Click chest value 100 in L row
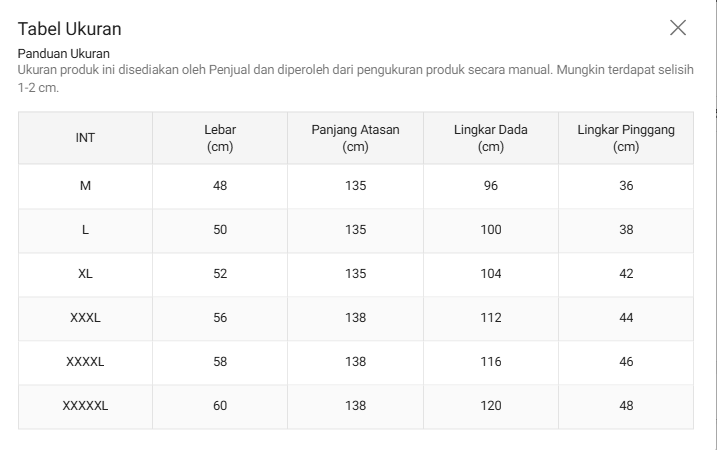The height and width of the screenshot is (450, 717). pyautogui.click(x=491, y=230)
